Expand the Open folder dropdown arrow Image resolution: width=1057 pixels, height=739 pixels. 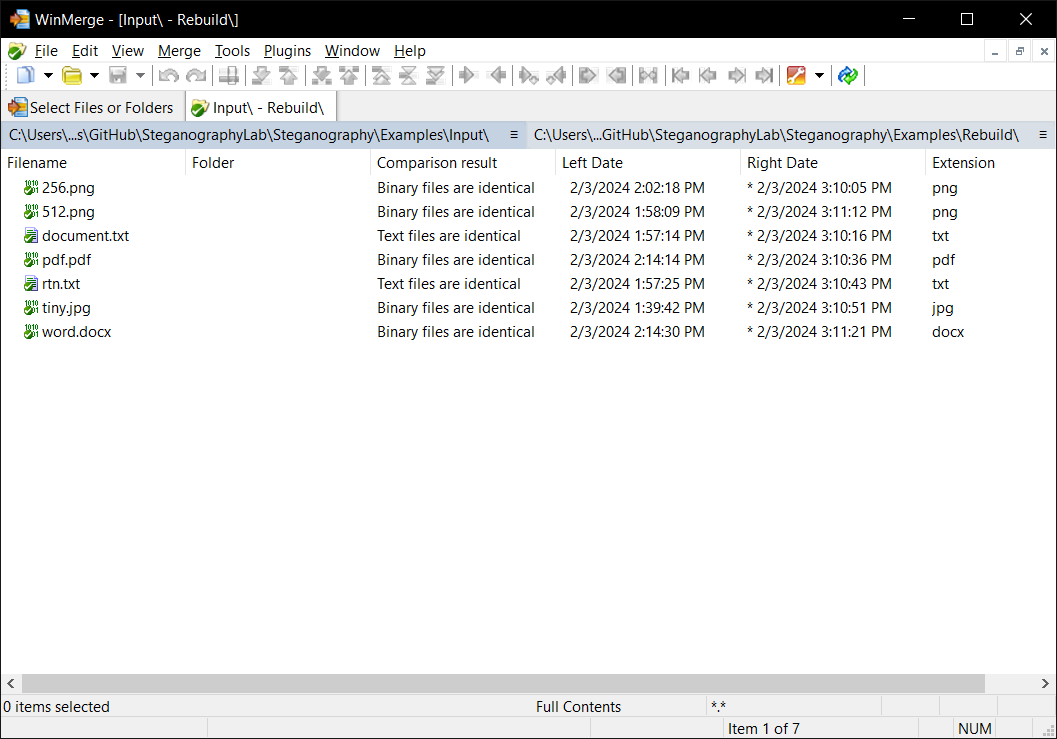point(94,76)
